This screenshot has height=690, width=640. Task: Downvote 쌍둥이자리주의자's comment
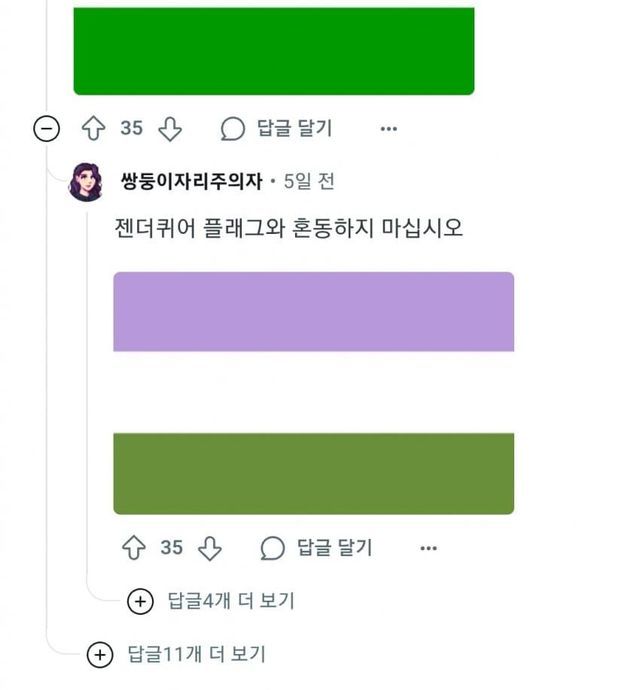tap(210, 547)
